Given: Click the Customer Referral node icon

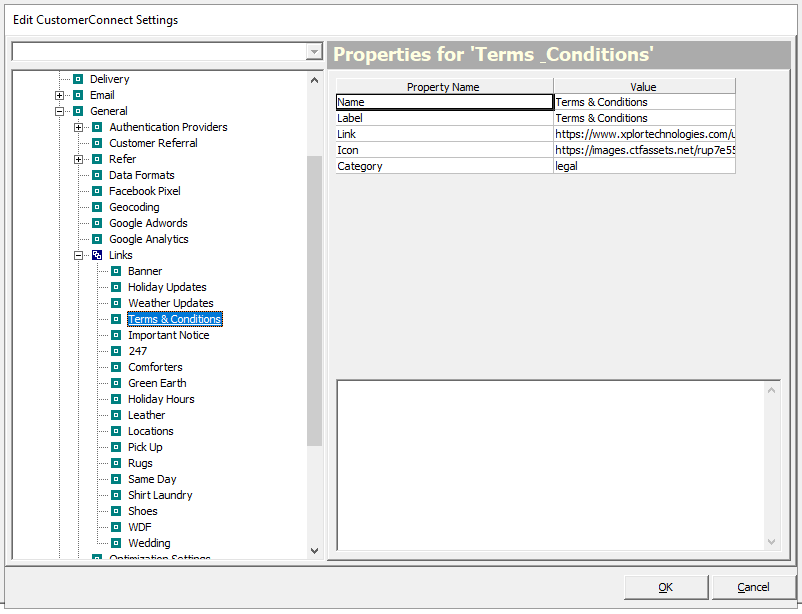Looking at the screenshot, I should point(97,143).
